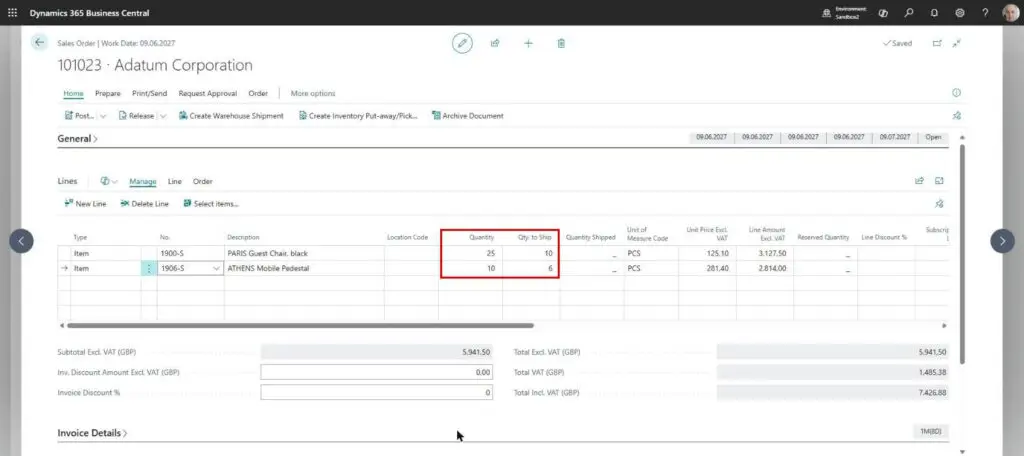This screenshot has height=456, width=1024.
Task: Open the Order tab in the header
Action: pyautogui.click(x=258, y=93)
